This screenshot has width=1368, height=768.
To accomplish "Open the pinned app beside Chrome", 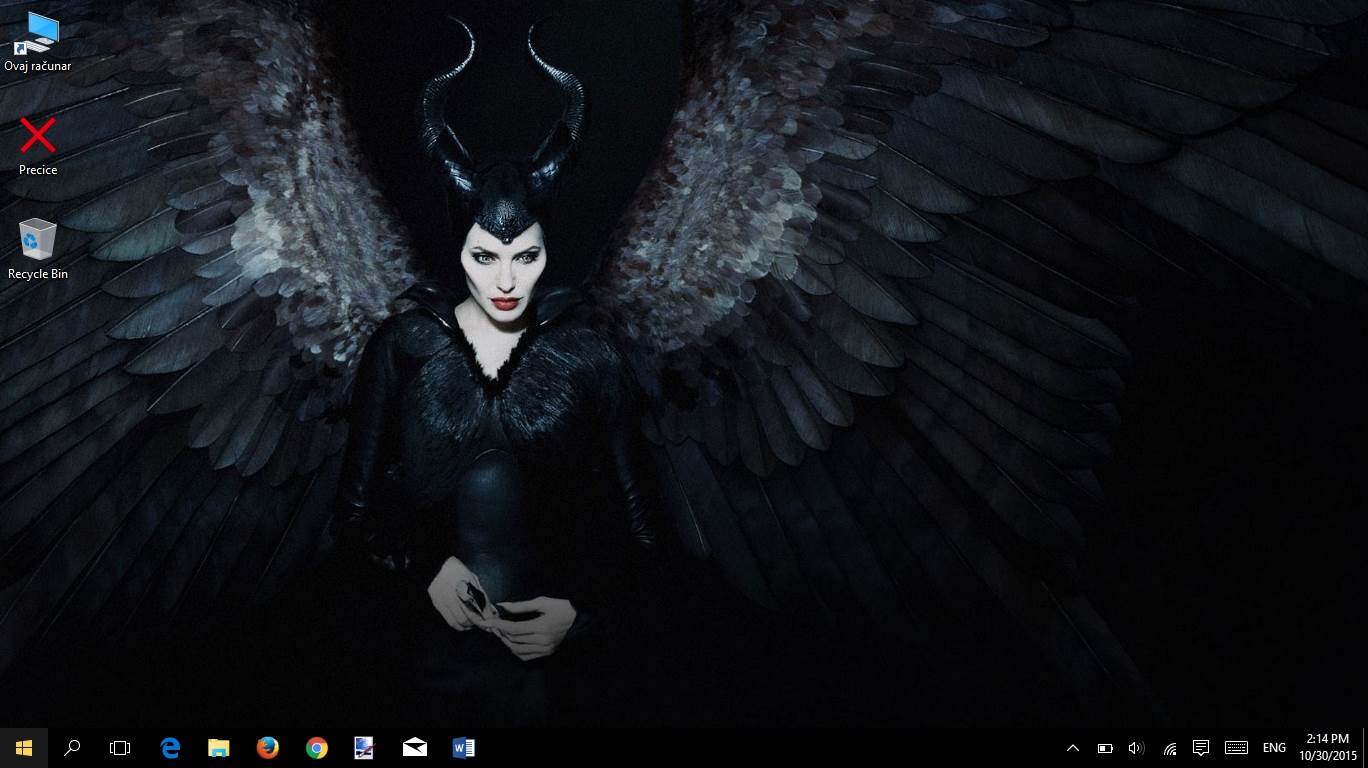I will 364,748.
